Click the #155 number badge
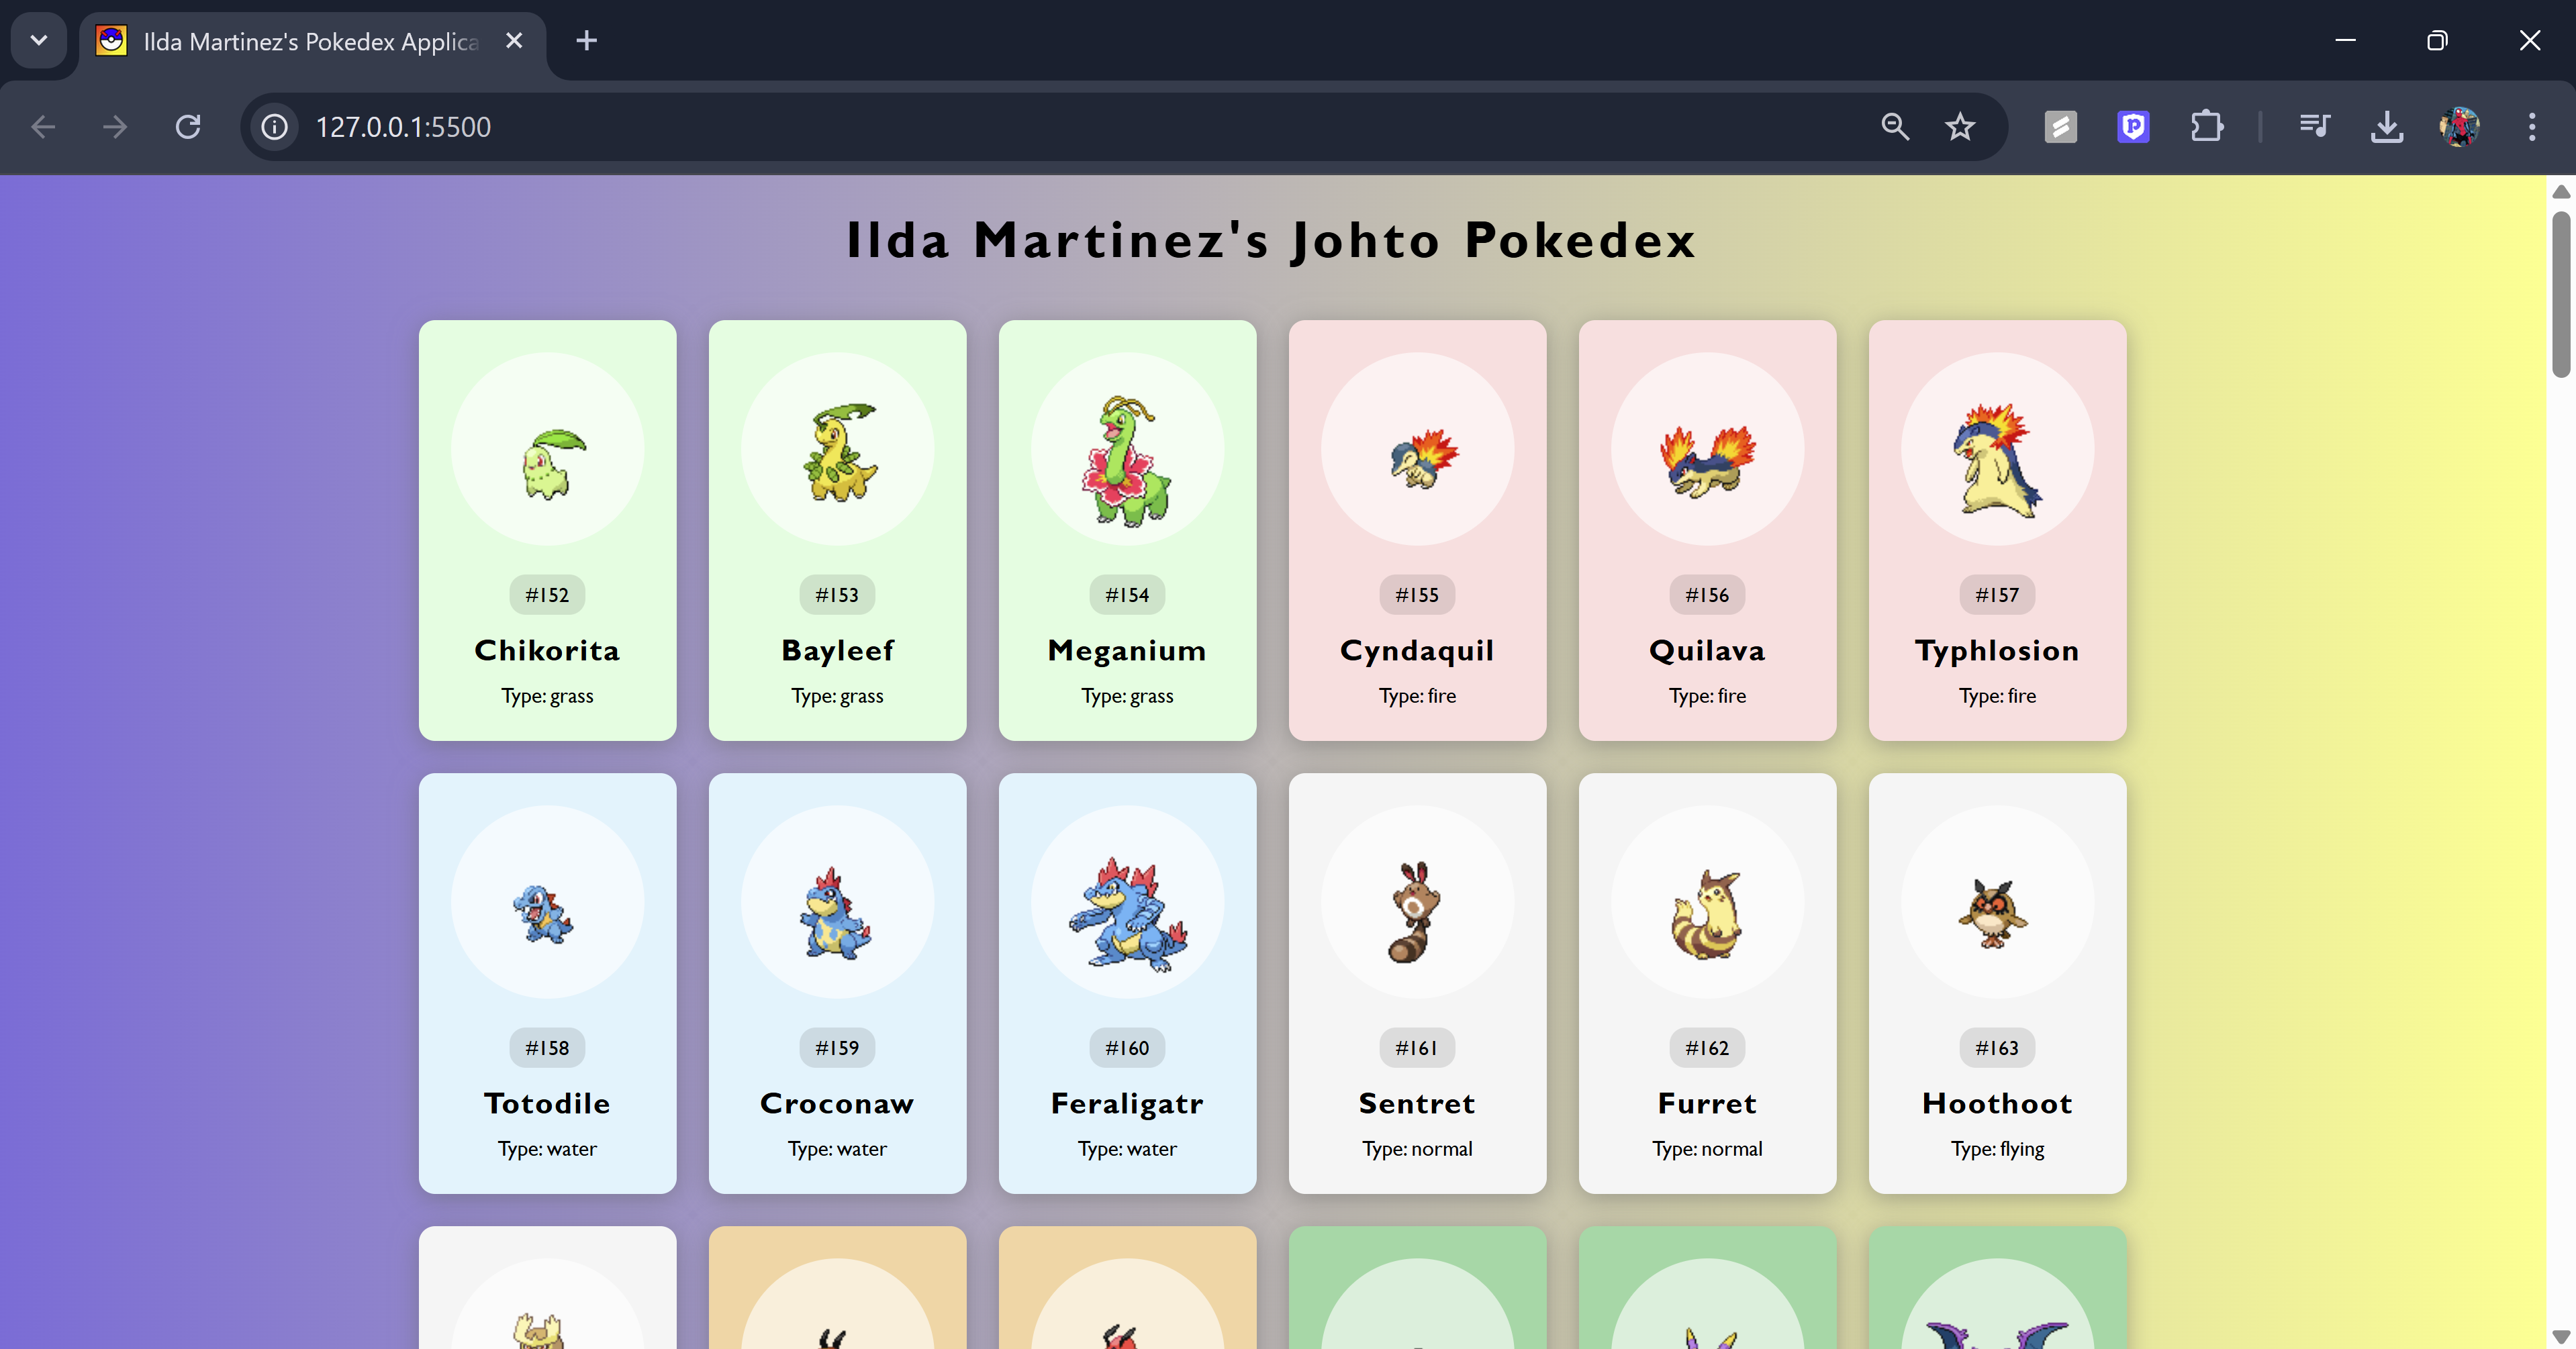 pyautogui.click(x=1417, y=595)
